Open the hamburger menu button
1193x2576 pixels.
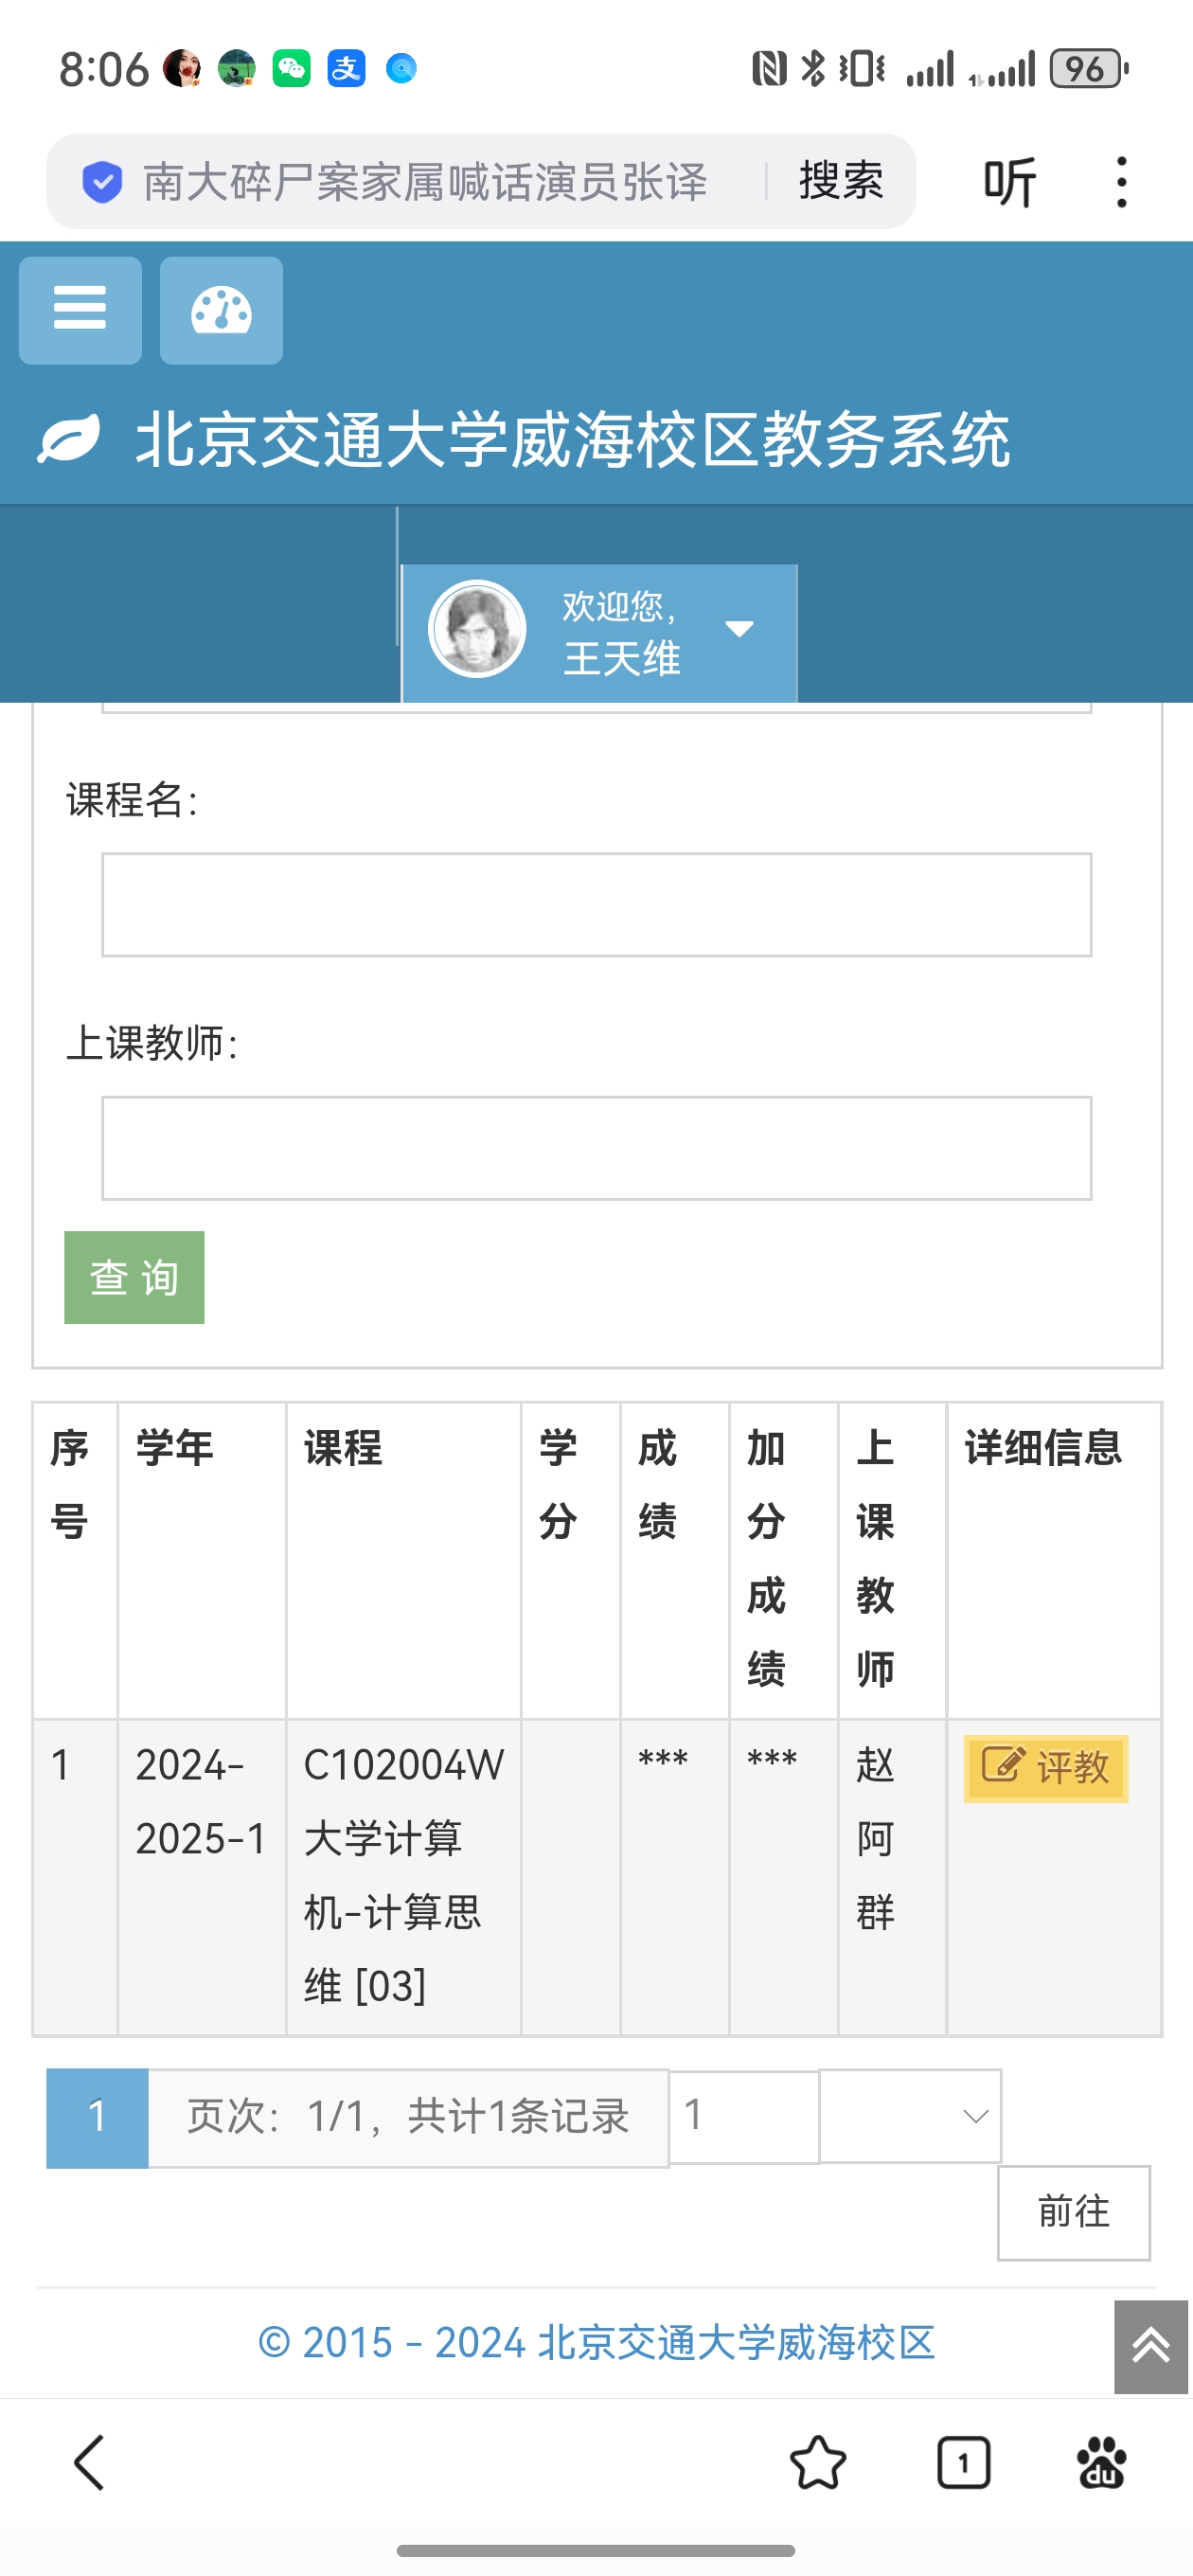pos(80,310)
